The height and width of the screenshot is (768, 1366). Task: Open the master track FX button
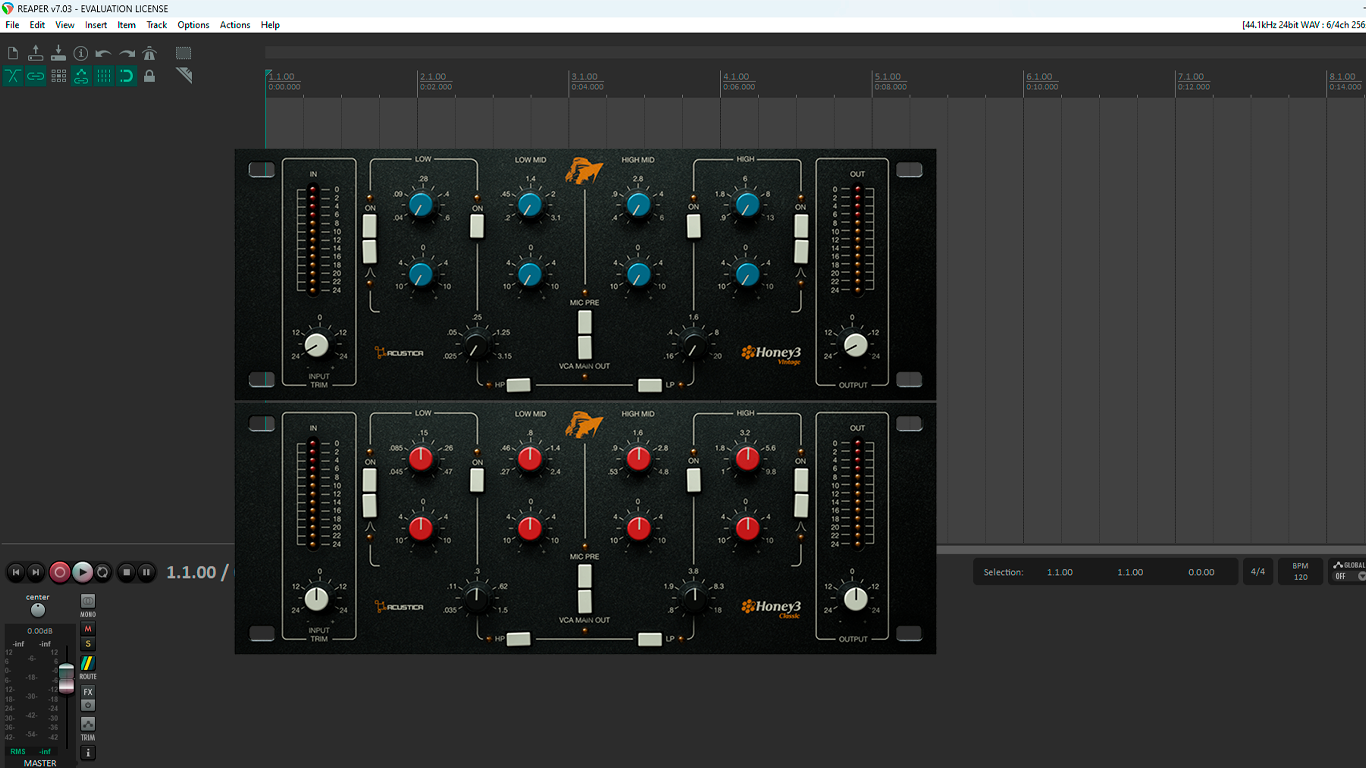pyautogui.click(x=88, y=692)
